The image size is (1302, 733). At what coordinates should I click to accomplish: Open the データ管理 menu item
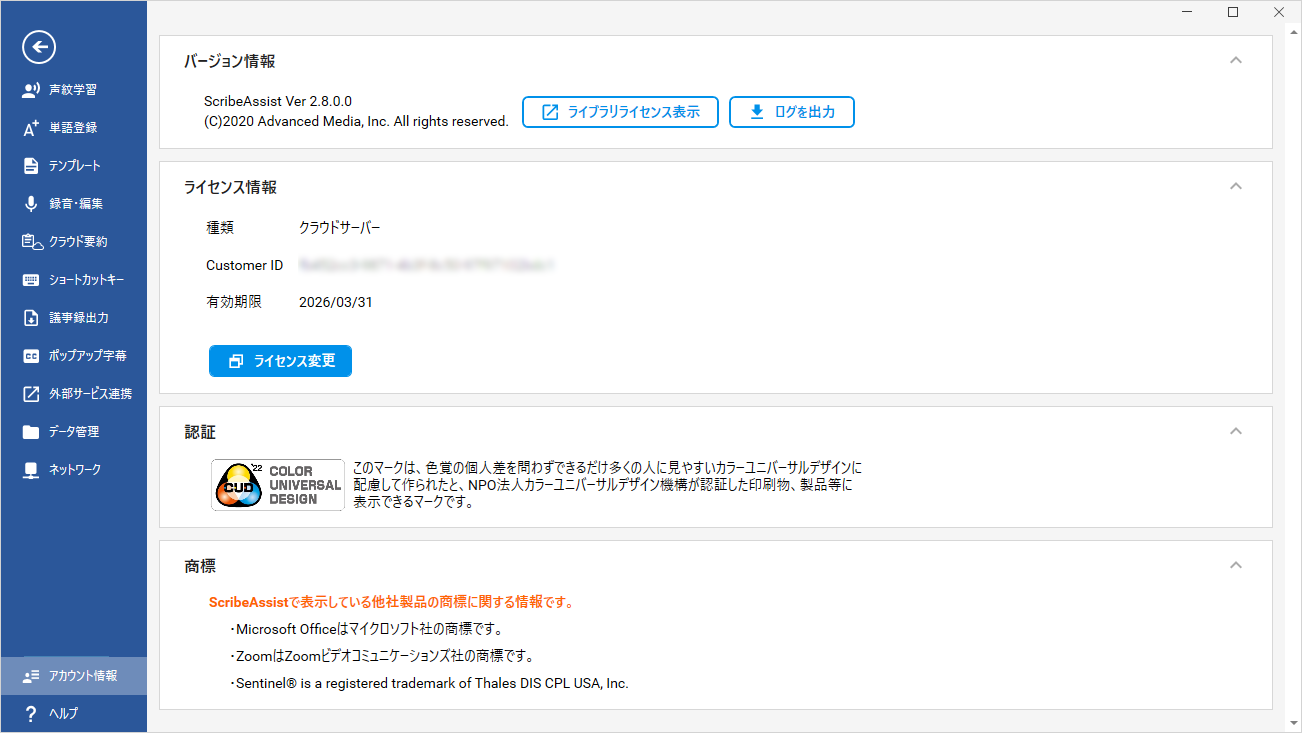point(73,432)
